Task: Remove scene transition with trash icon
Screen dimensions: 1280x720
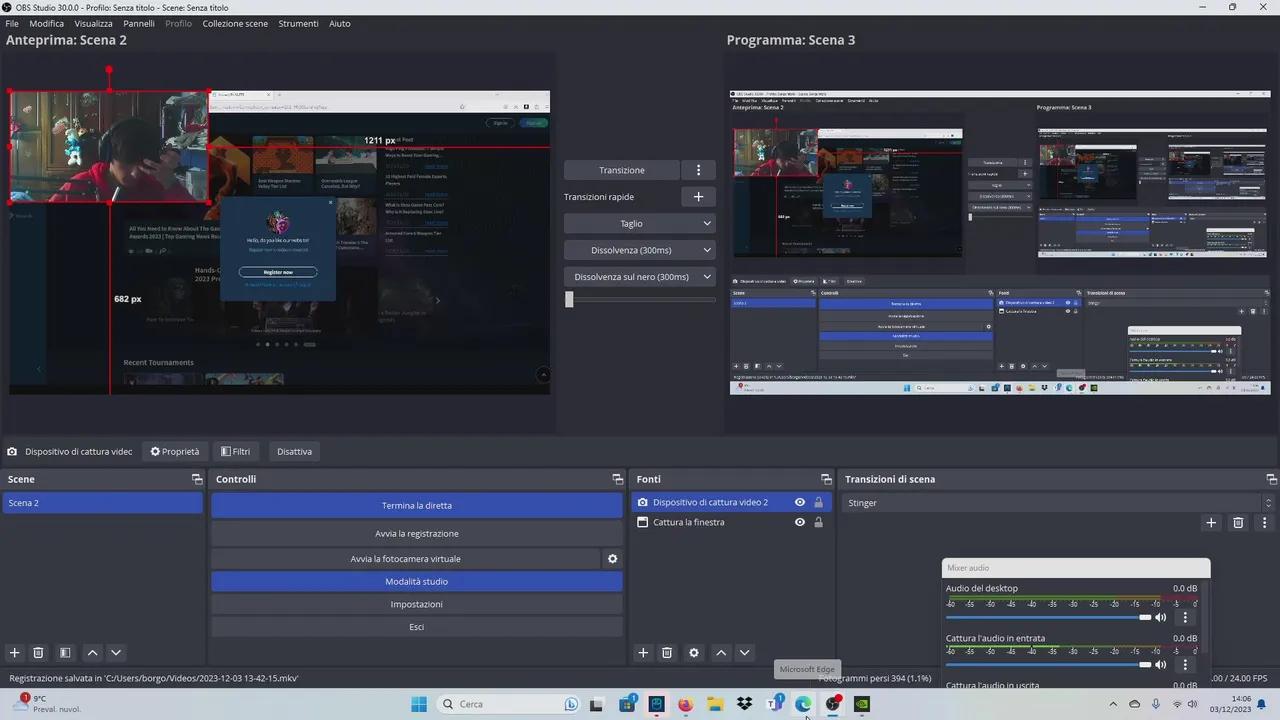Action: point(1238,522)
